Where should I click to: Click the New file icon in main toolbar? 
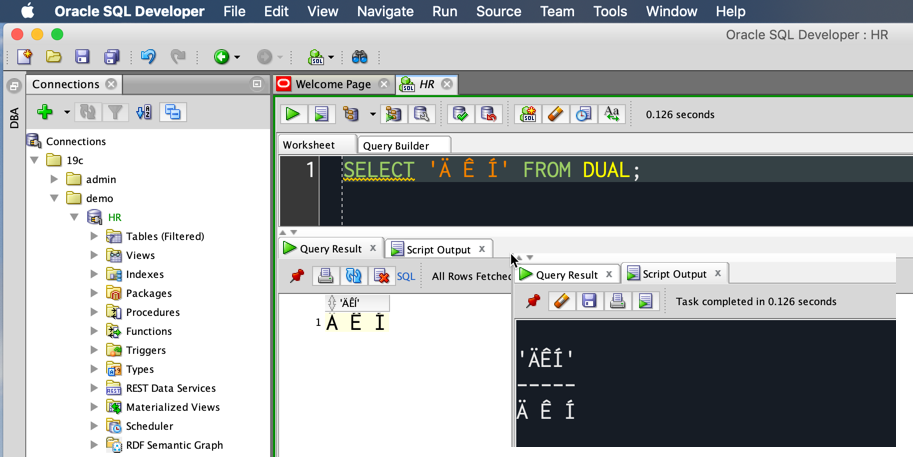(x=24, y=56)
